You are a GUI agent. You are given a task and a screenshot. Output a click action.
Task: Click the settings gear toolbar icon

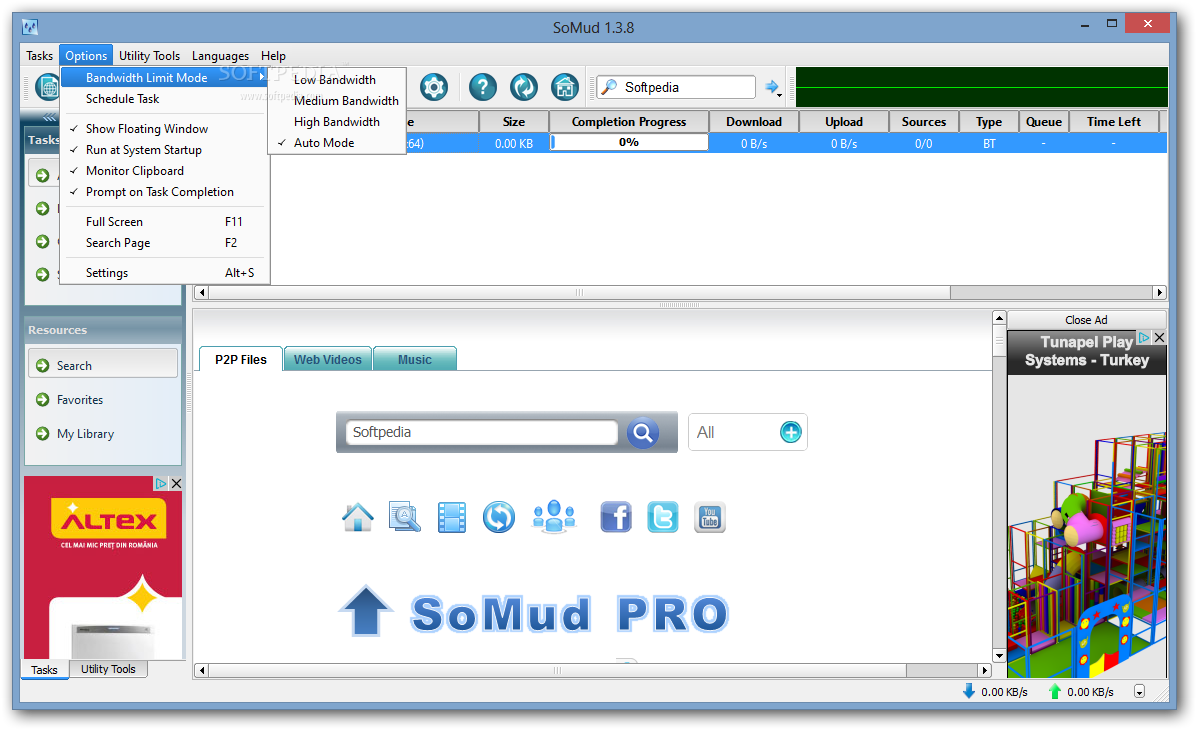pos(434,87)
